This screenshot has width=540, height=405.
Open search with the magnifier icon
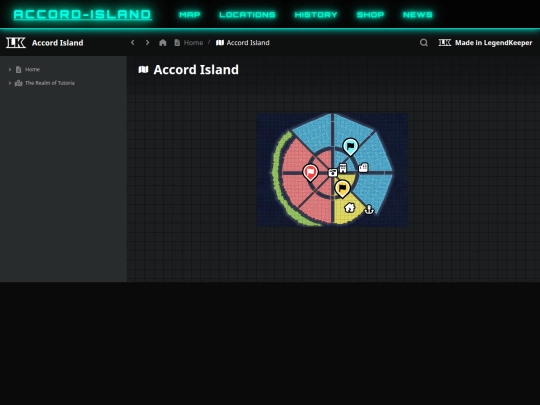[424, 43]
